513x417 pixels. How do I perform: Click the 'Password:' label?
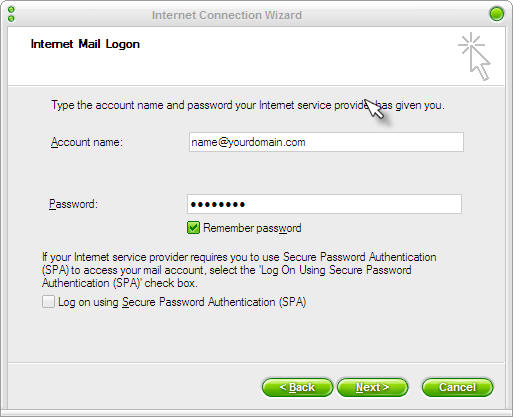73,204
